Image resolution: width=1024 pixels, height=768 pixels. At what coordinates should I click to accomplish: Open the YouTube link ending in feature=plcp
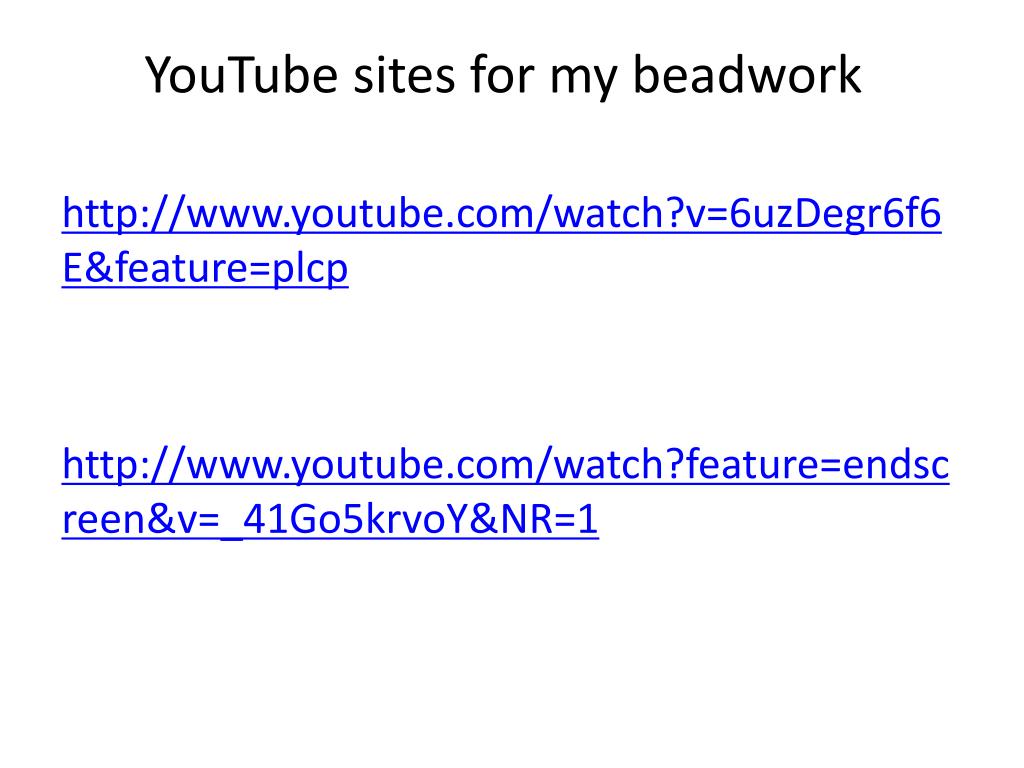[502, 240]
